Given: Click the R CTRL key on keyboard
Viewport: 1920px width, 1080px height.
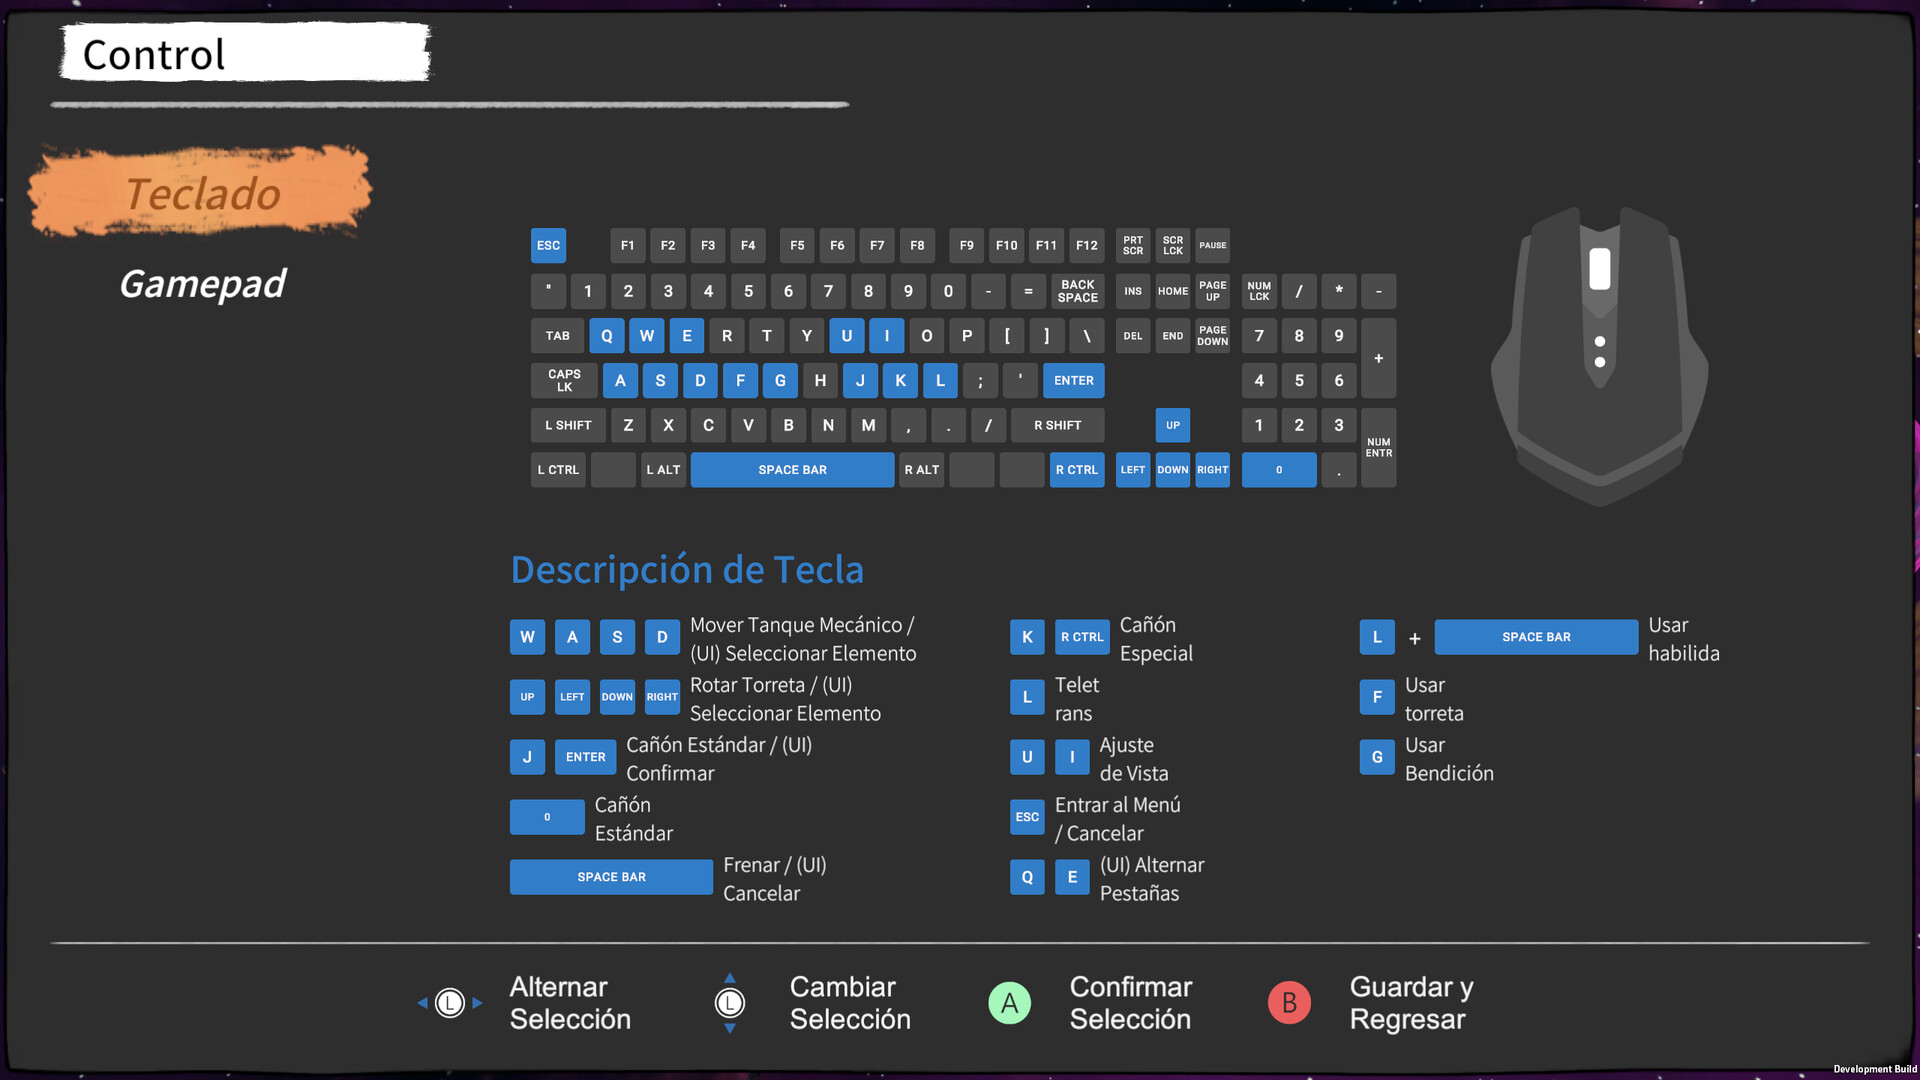Looking at the screenshot, I should [x=1076, y=469].
